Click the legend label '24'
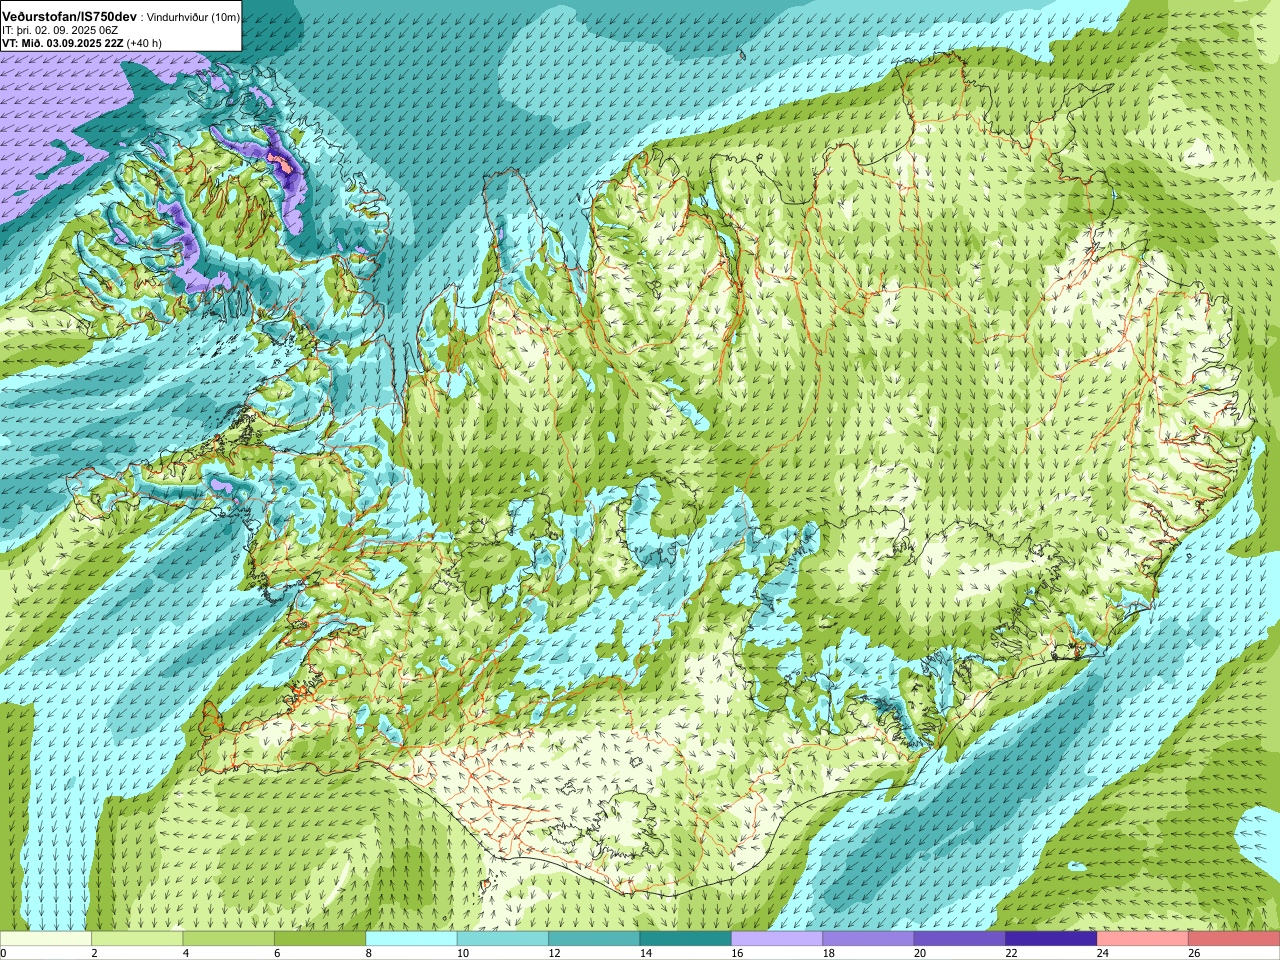Image resolution: width=1280 pixels, height=960 pixels. coord(1103,953)
